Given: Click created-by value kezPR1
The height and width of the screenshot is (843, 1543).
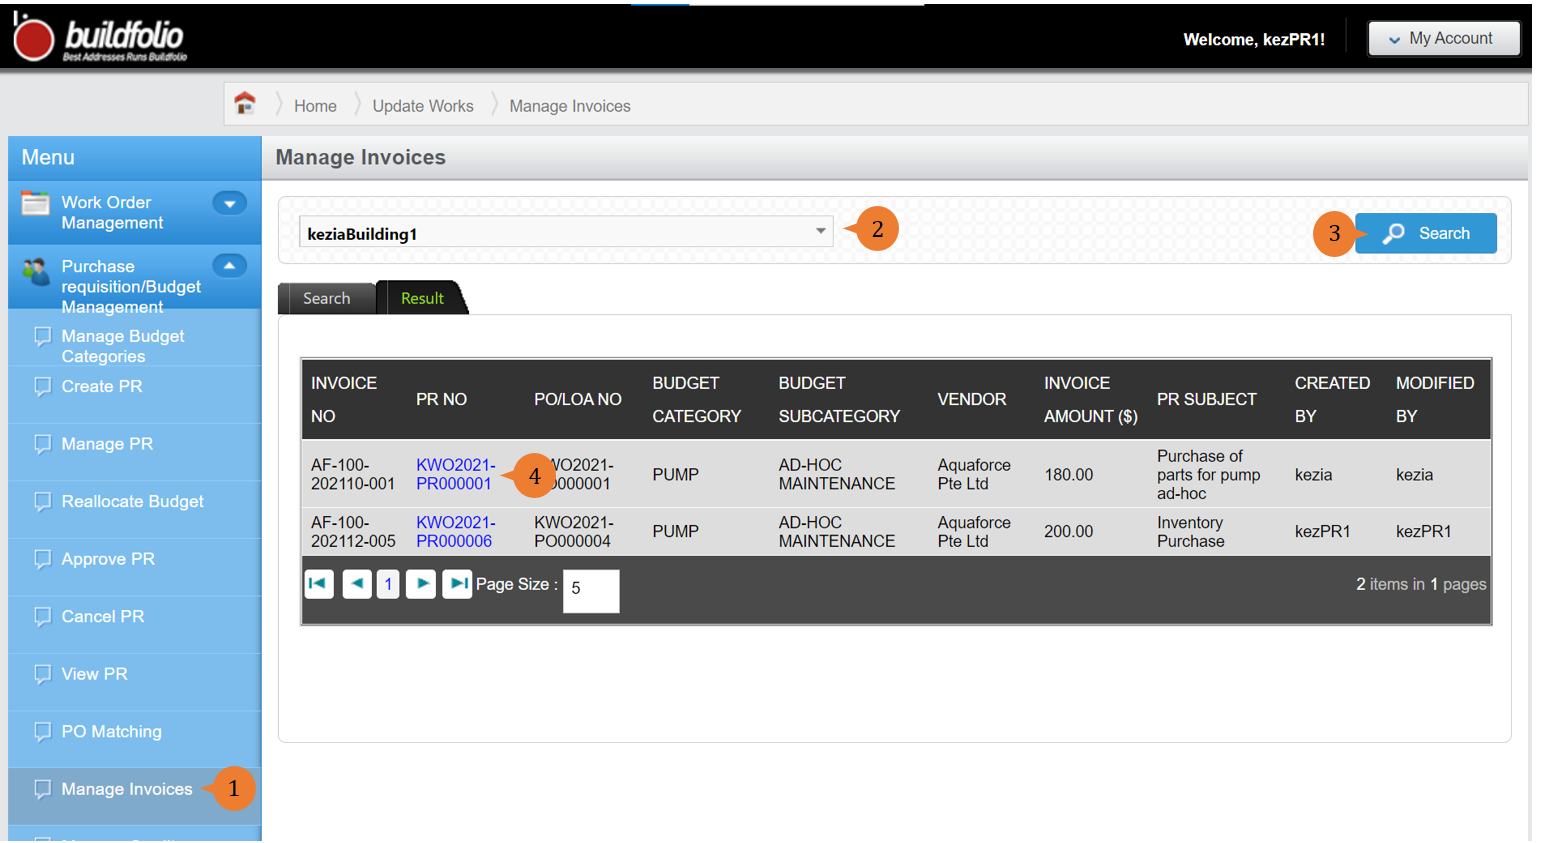Looking at the screenshot, I should [1323, 532].
